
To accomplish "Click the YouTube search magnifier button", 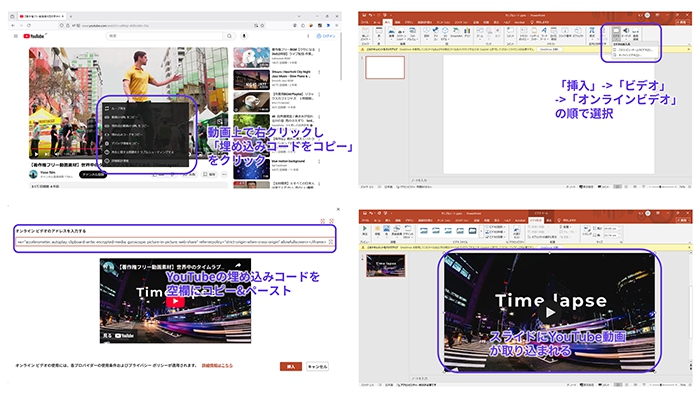I will 229,36.
